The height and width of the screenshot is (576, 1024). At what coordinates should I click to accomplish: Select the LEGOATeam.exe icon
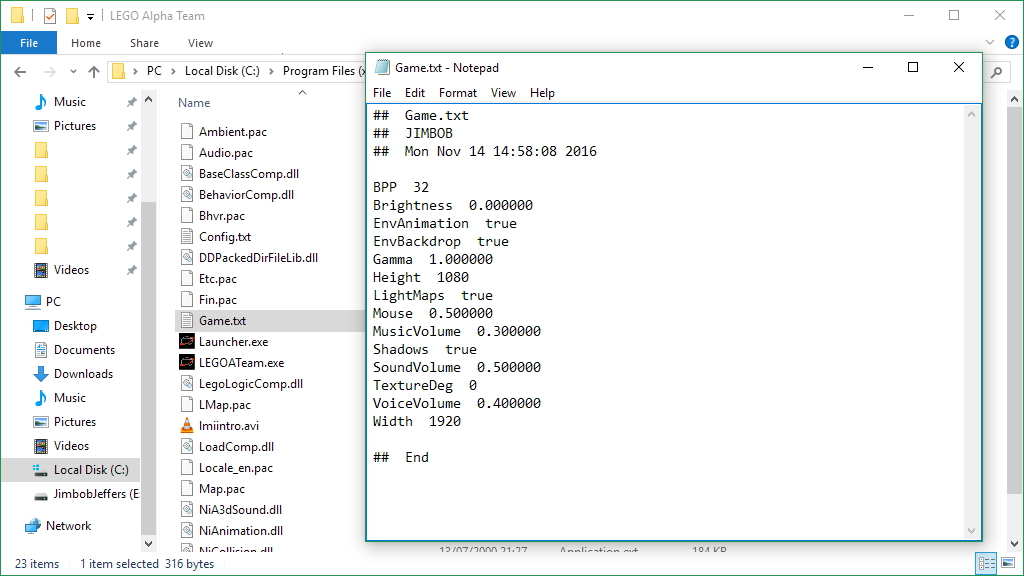pyautogui.click(x=187, y=362)
